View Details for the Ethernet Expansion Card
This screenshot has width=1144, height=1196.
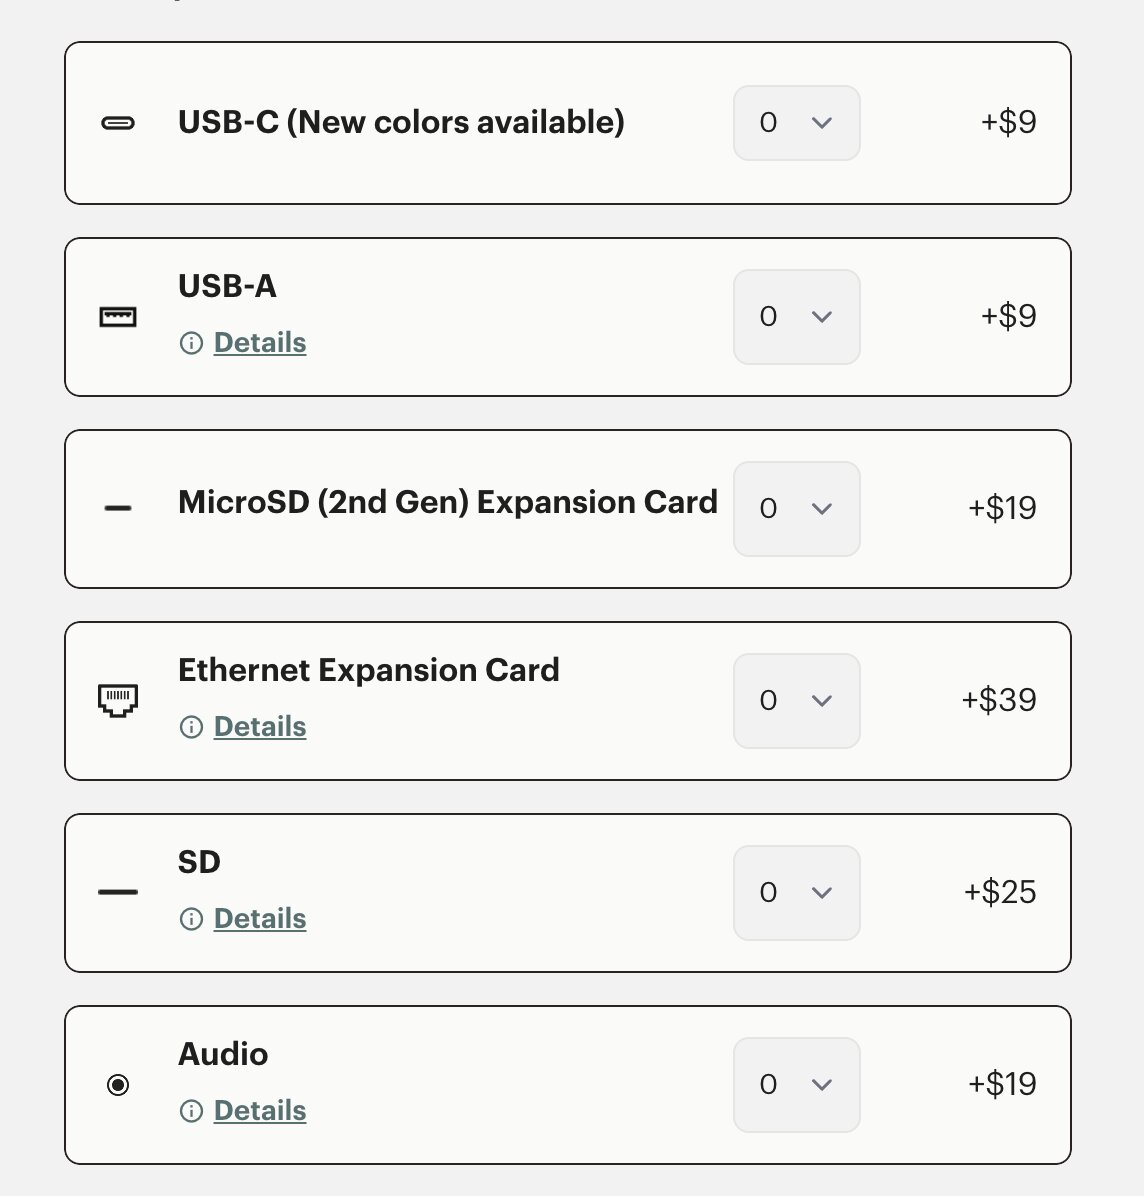click(260, 727)
